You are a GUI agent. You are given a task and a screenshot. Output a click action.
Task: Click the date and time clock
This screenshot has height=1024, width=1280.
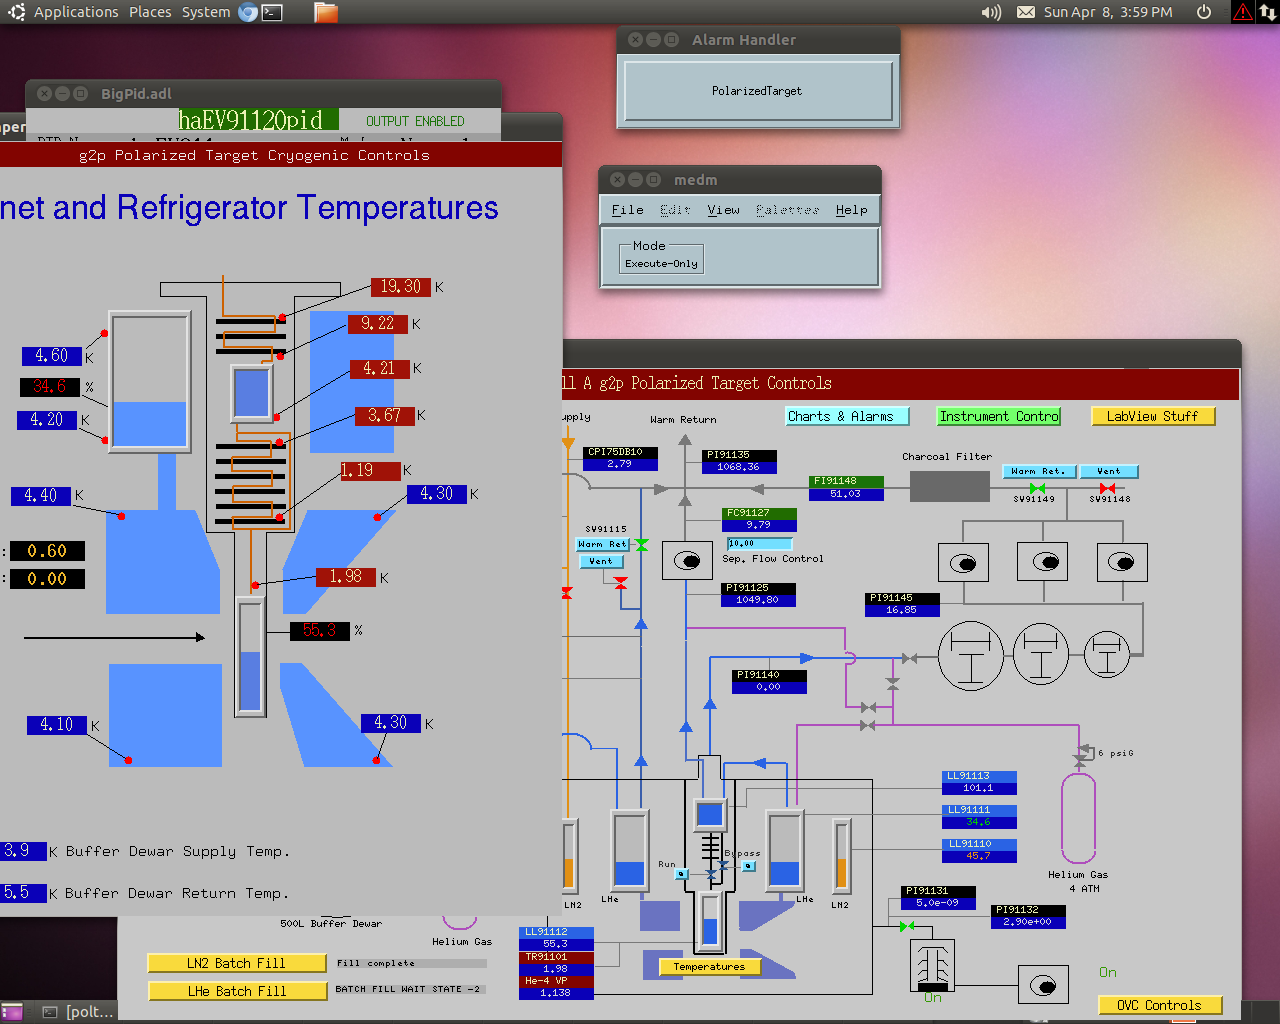(1108, 12)
